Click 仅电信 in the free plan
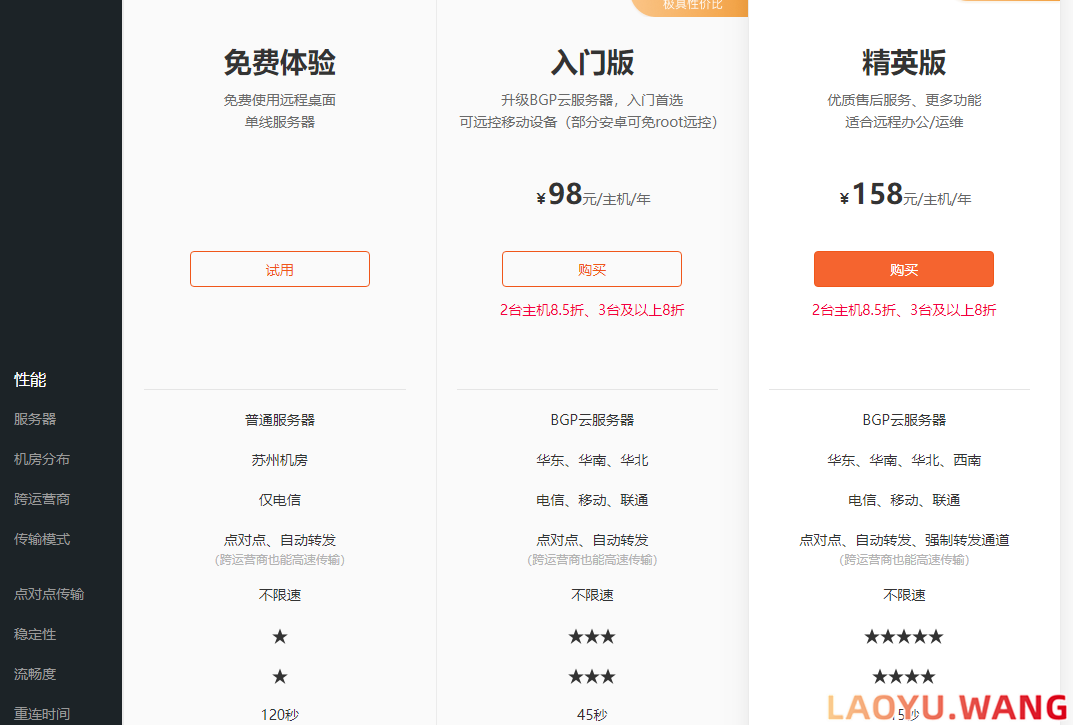Screen dimensions: 1073x725 coord(280,500)
